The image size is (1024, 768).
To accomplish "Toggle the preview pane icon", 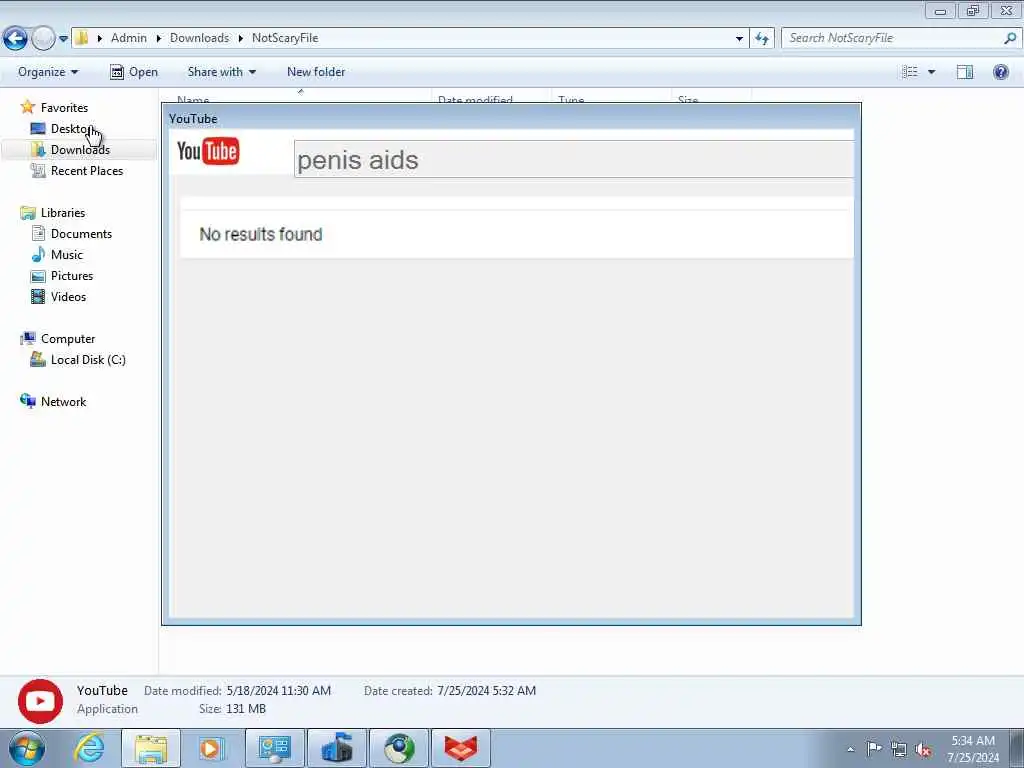I will click(x=965, y=72).
